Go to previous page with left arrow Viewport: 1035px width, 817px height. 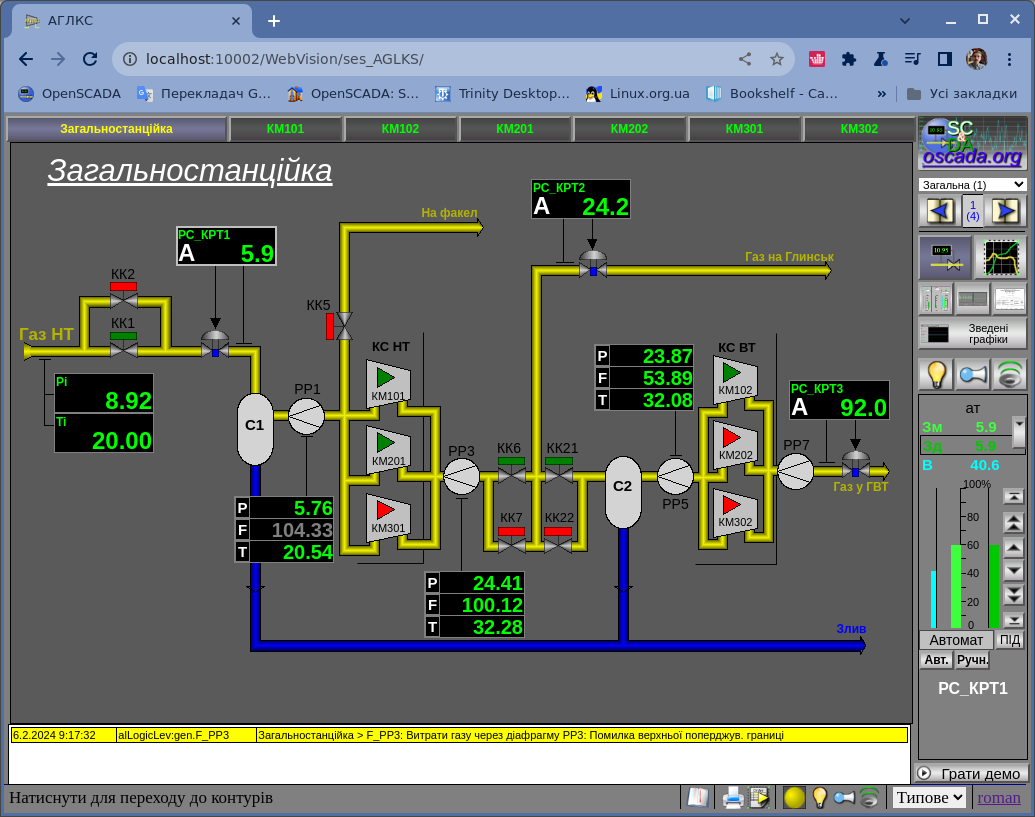coord(939,211)
